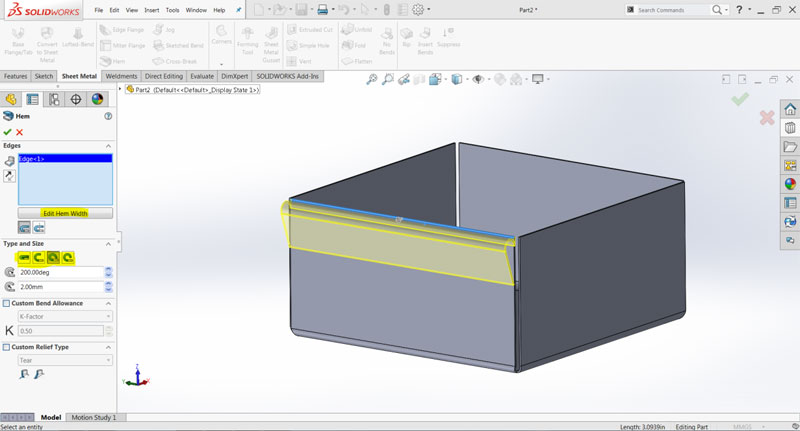Adjust the radius value spinner arrows
The height and width of the screenshot is (431, 800).
click(108, 287)
